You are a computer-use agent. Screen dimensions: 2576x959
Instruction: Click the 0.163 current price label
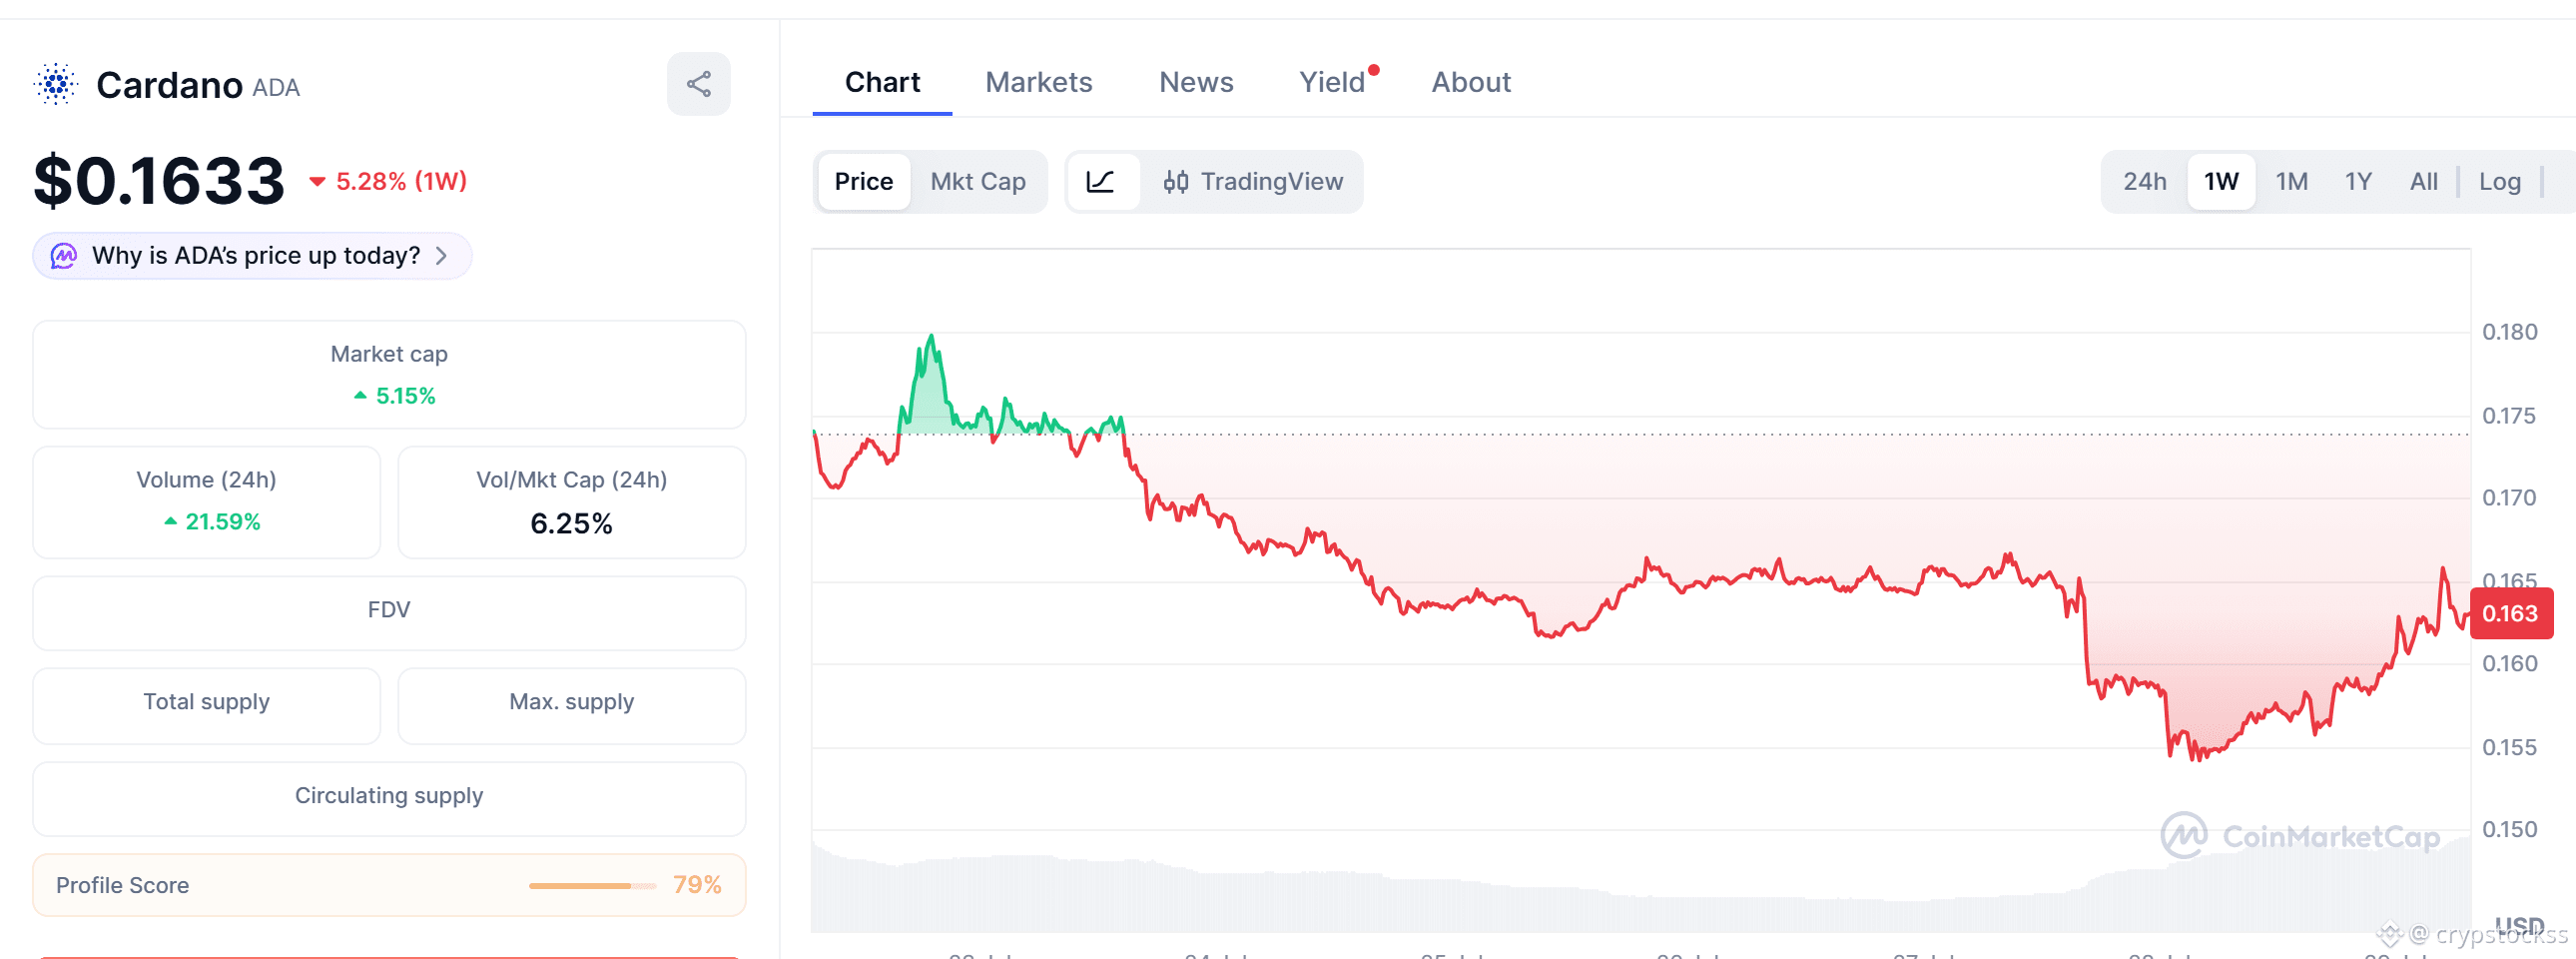point(2510,614)
